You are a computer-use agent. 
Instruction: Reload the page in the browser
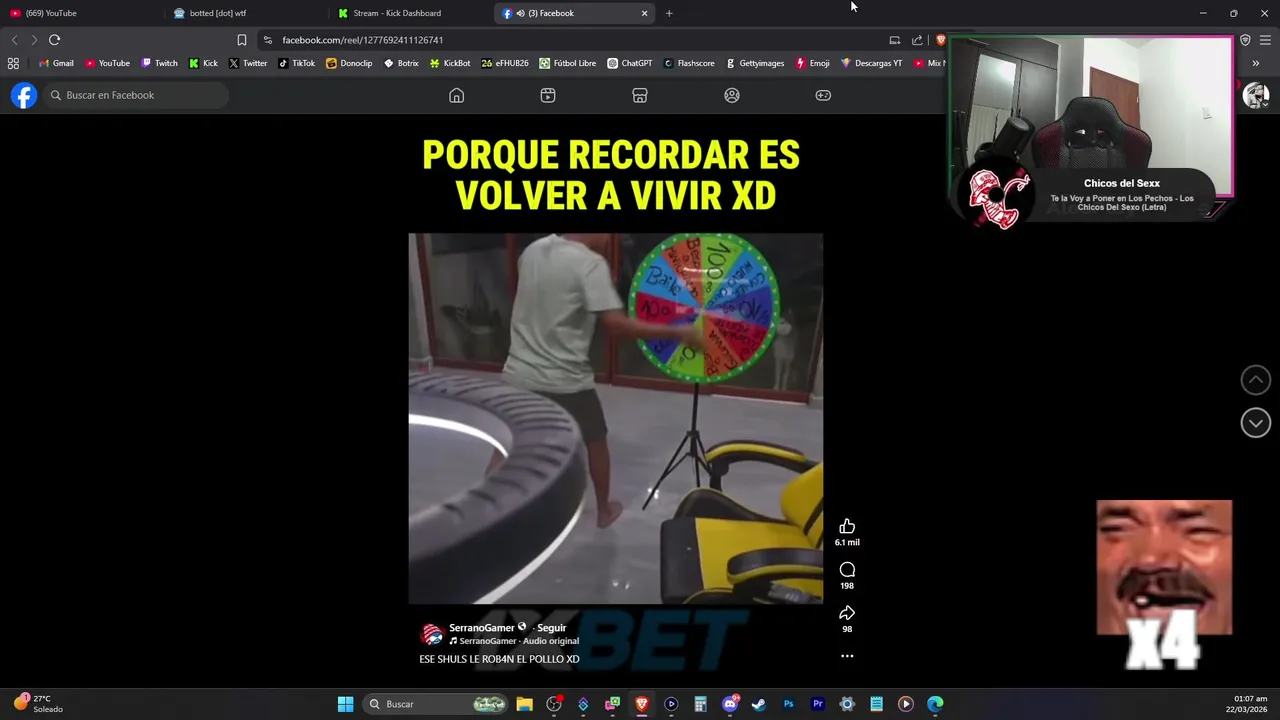coord(54,40)
